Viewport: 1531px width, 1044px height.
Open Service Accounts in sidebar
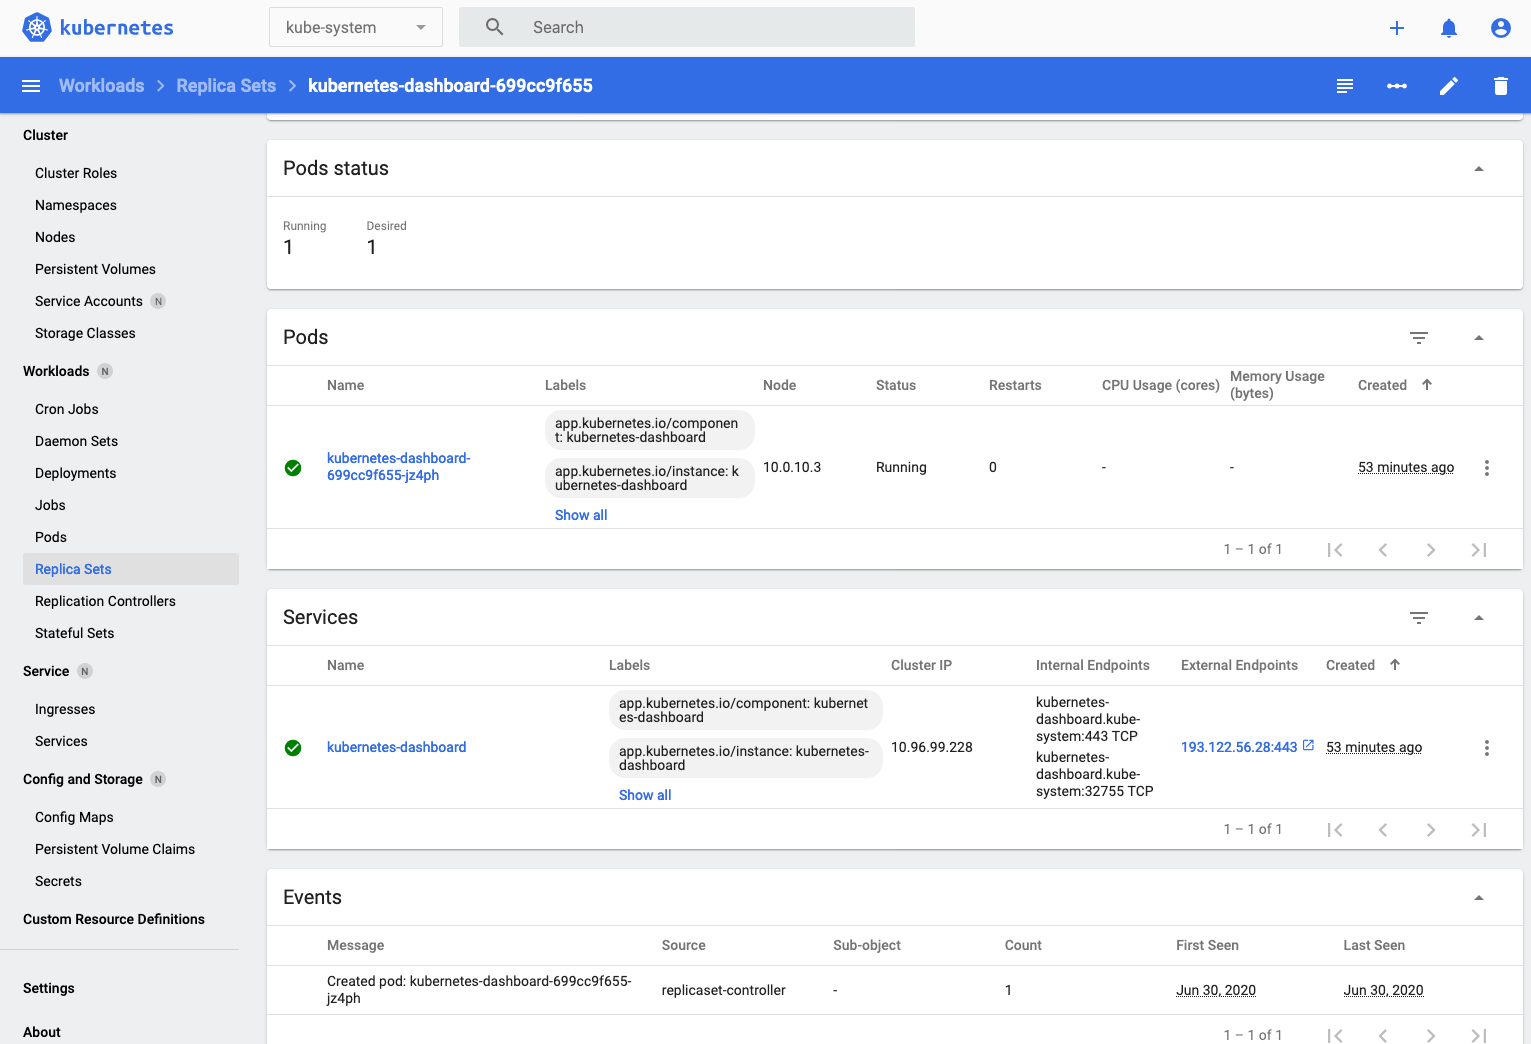88,301
